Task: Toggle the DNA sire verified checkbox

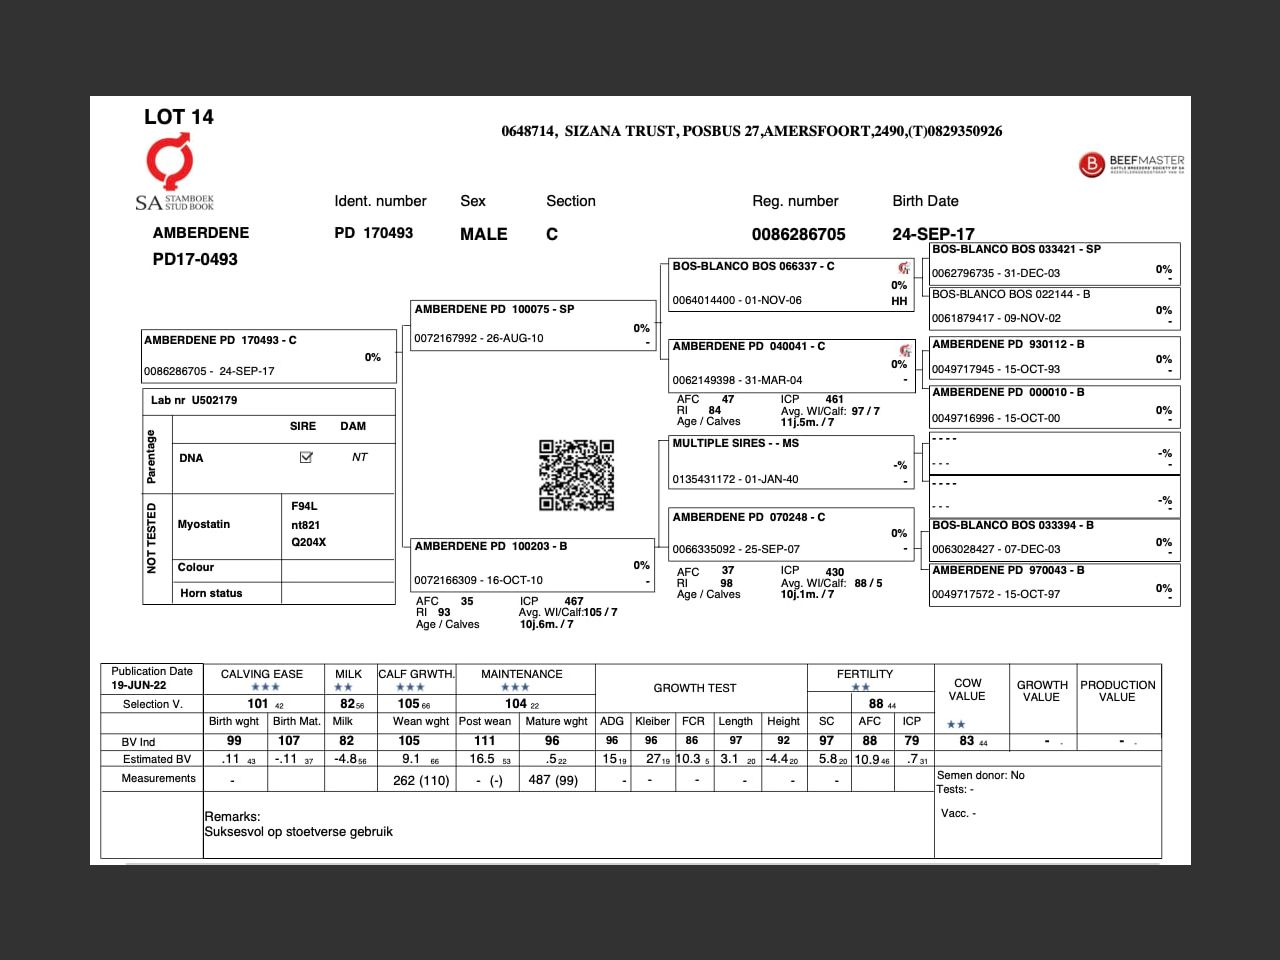Action: coord(306,458)
